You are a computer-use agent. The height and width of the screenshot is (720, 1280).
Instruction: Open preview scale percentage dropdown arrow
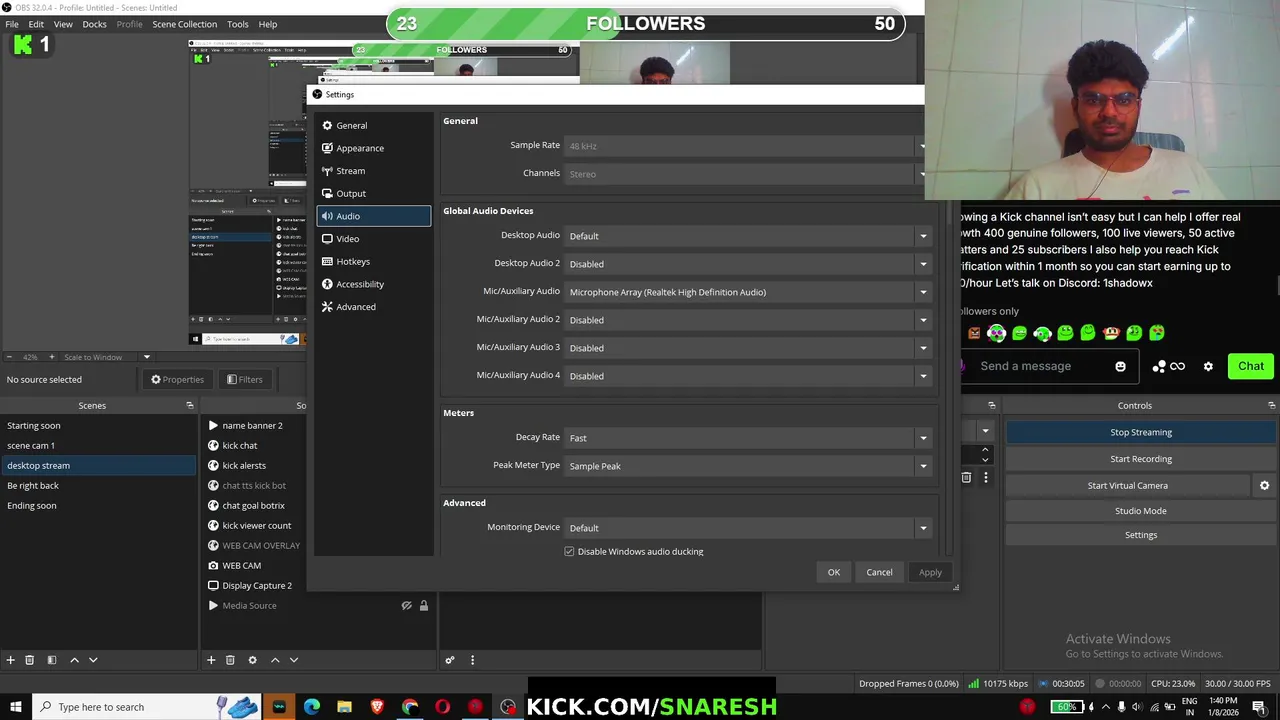tap(147, 357)
